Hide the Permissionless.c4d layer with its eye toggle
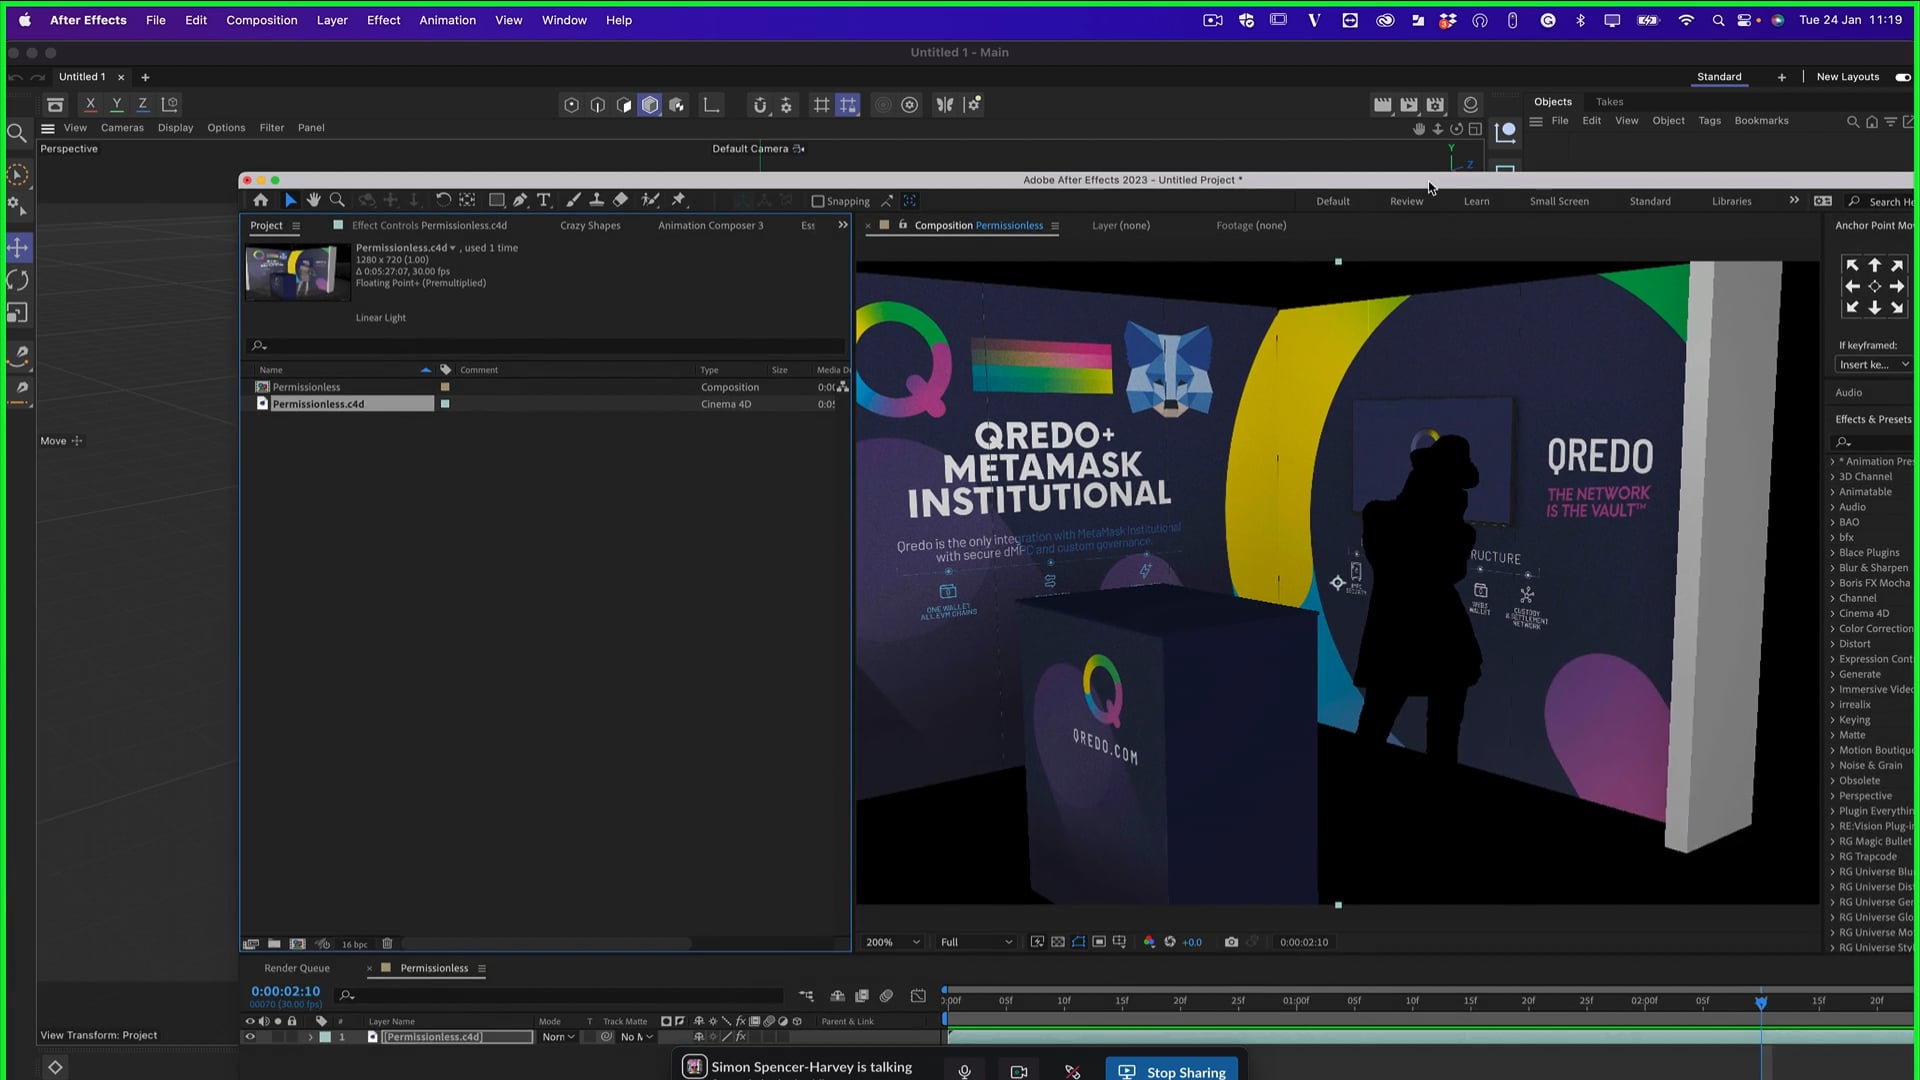This screenshot has width=1920, height=1080. pyautogui.click(x=250, y=1037)
